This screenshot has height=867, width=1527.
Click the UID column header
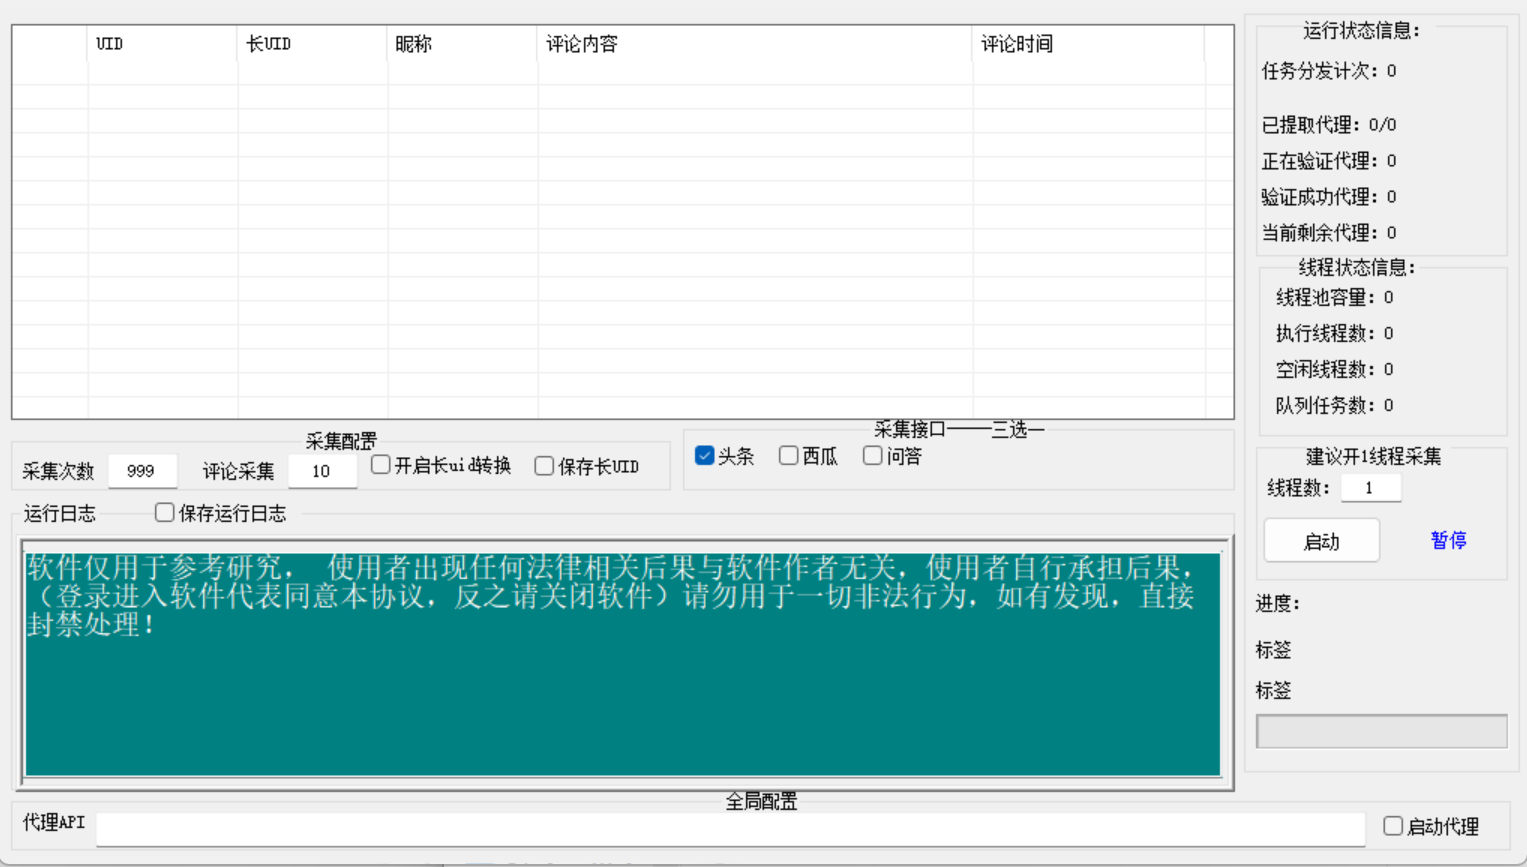point(162,44)
